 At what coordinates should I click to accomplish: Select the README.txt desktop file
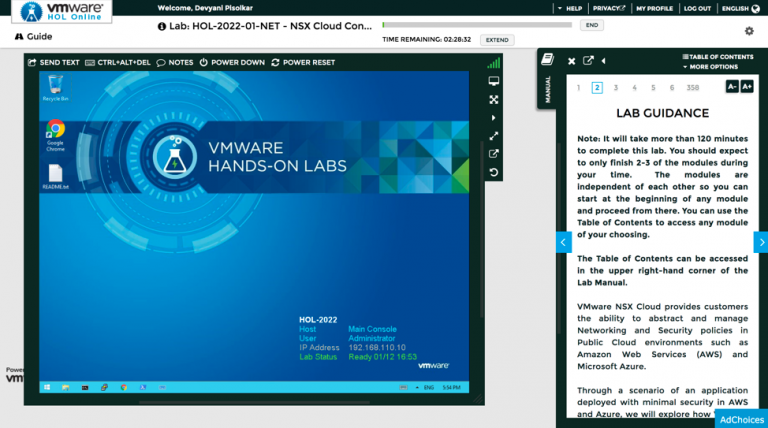(55, 176)
